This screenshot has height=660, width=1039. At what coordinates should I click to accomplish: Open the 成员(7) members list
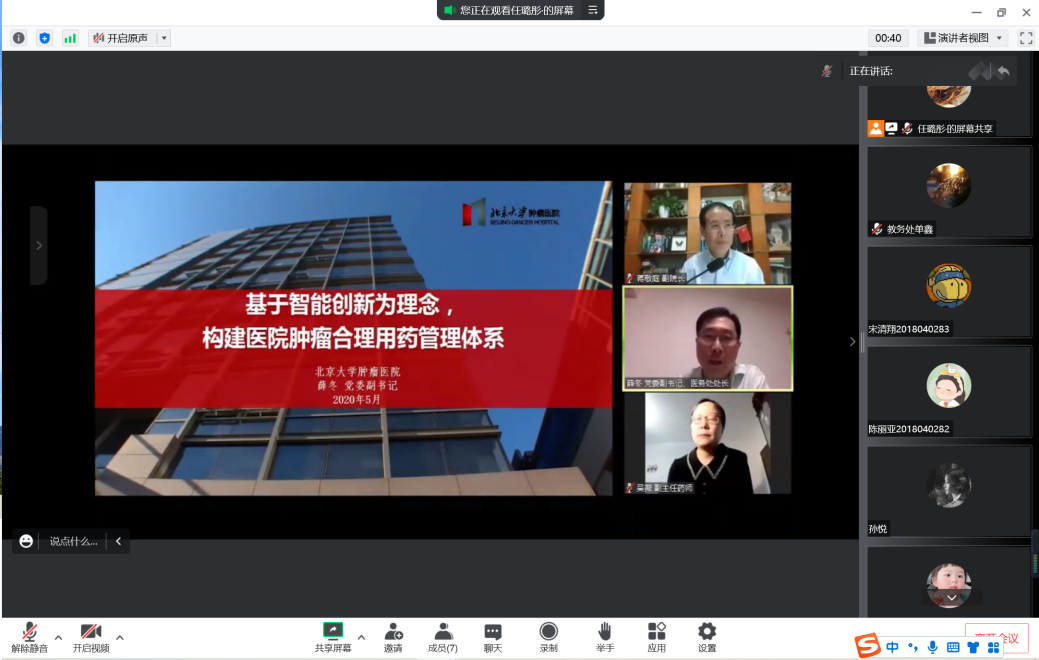click(443, 637)
